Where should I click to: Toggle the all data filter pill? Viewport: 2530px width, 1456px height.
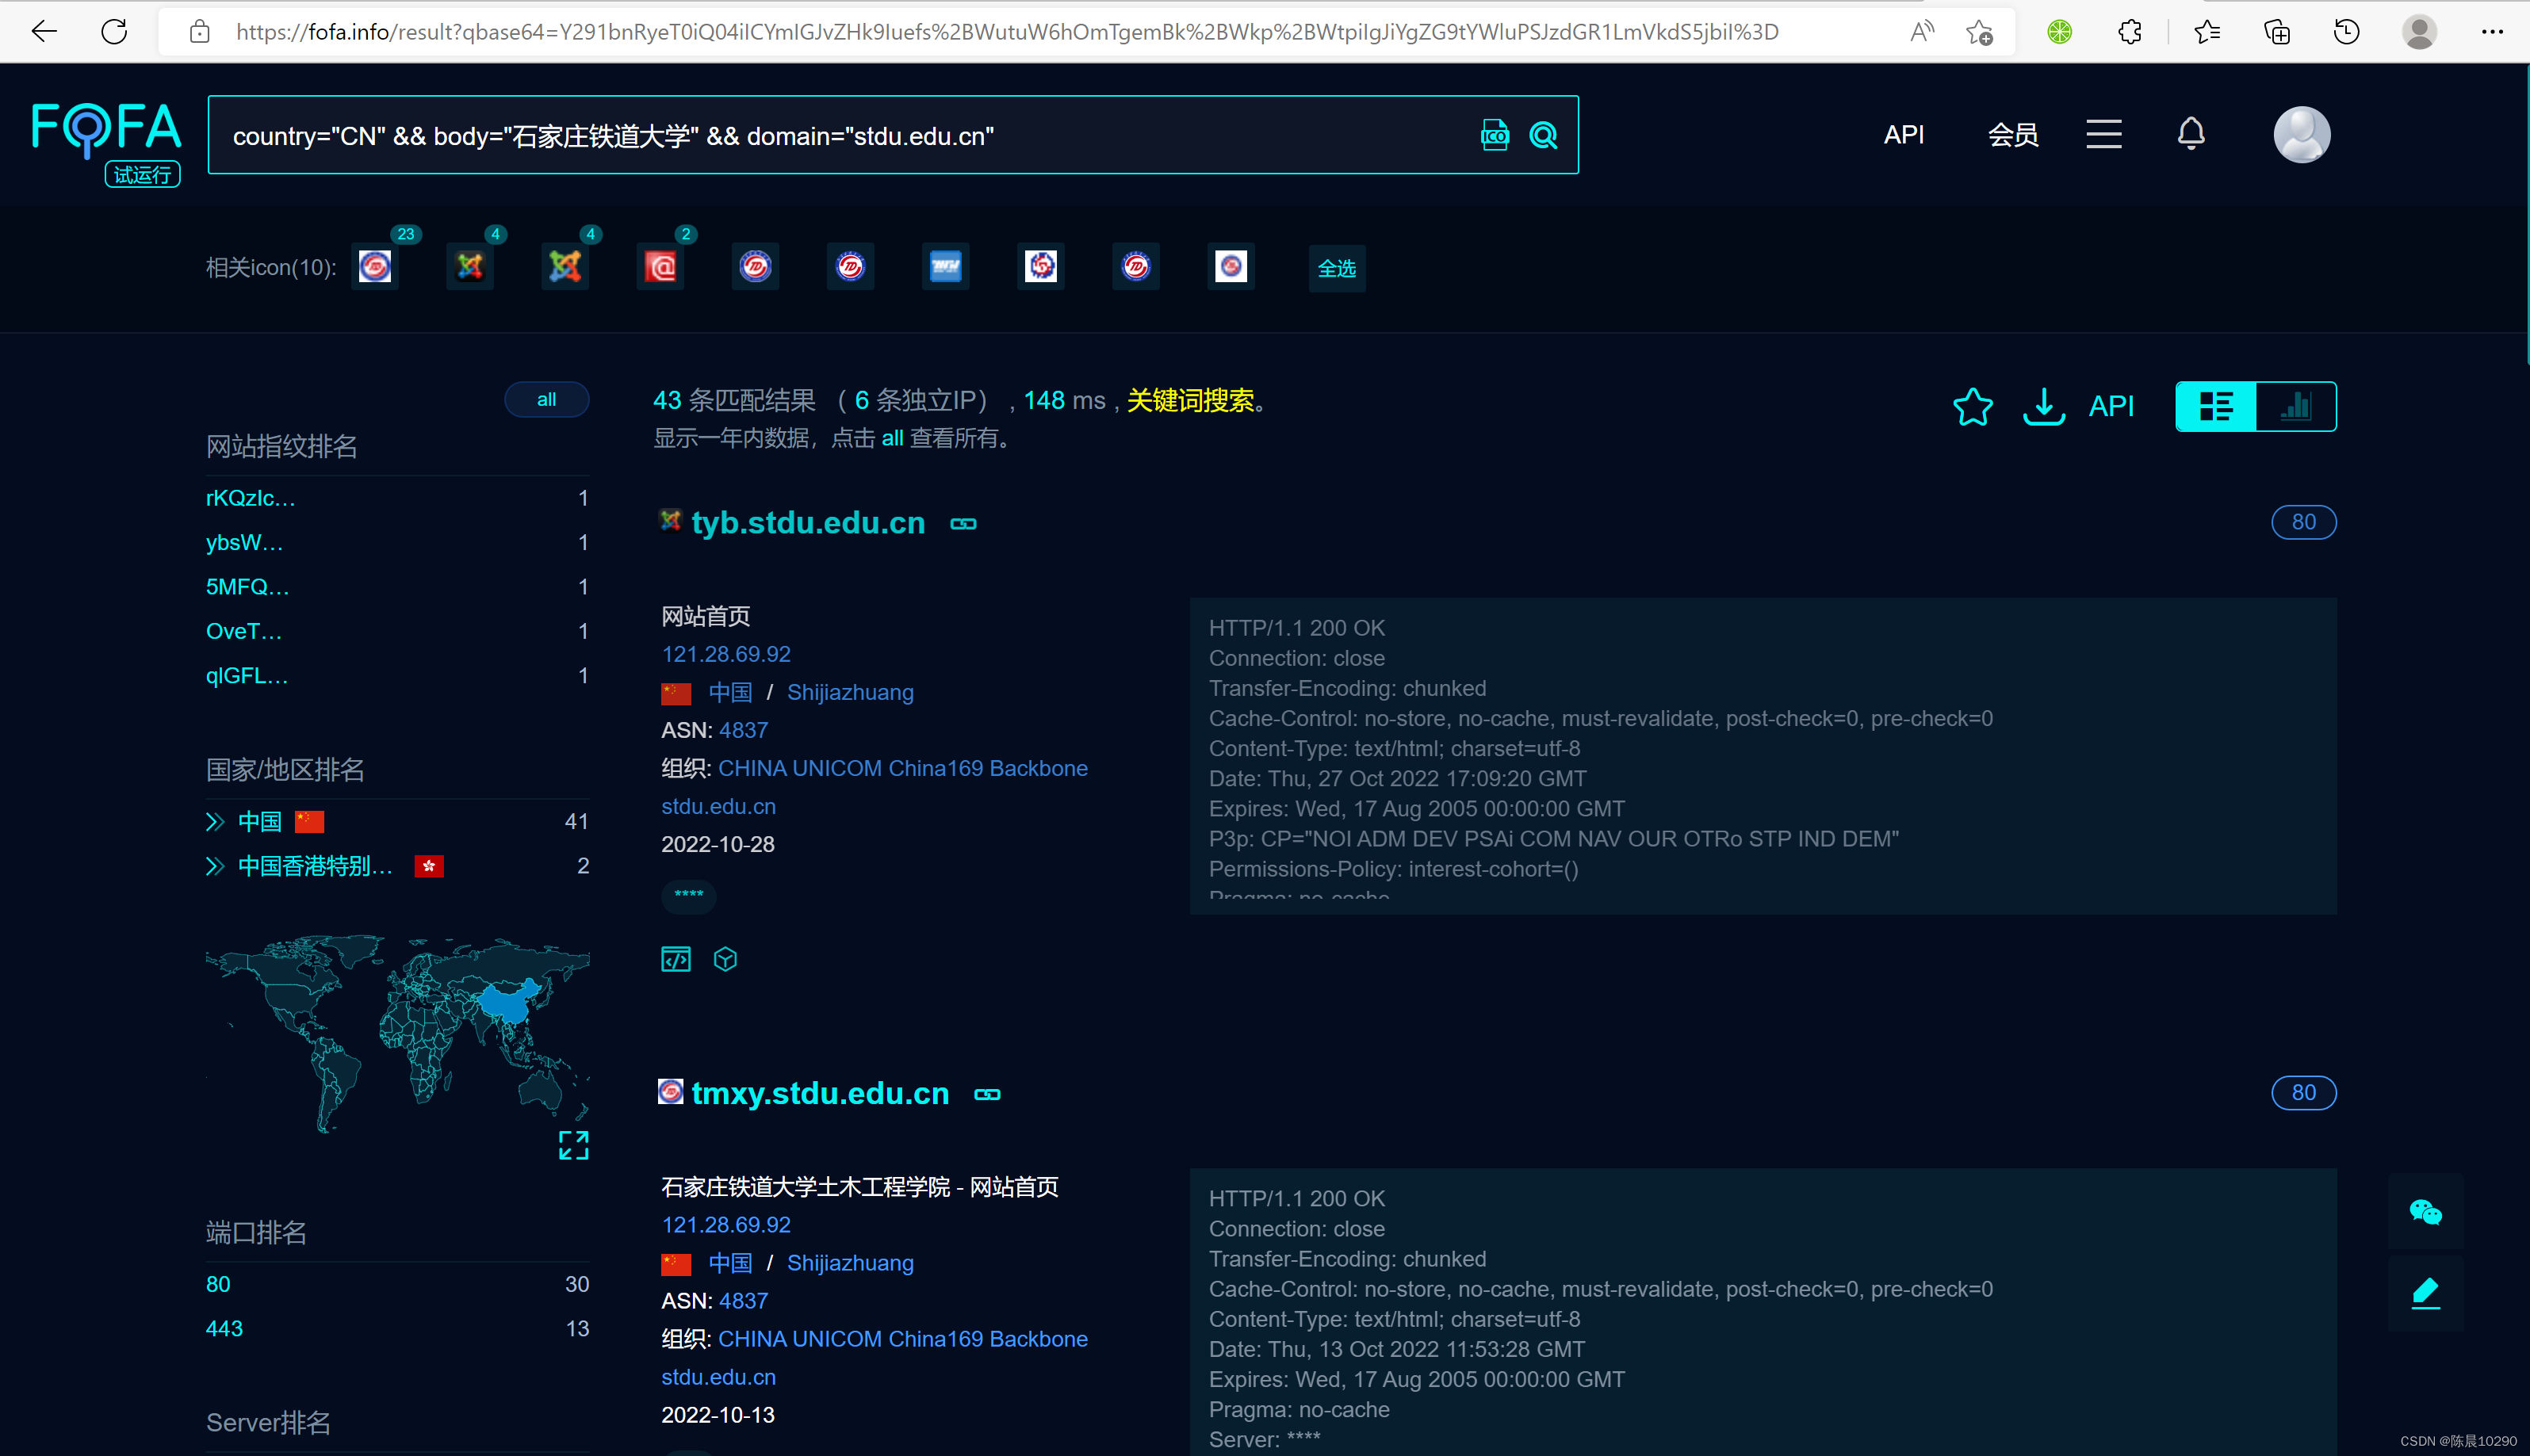pos(546,399)
